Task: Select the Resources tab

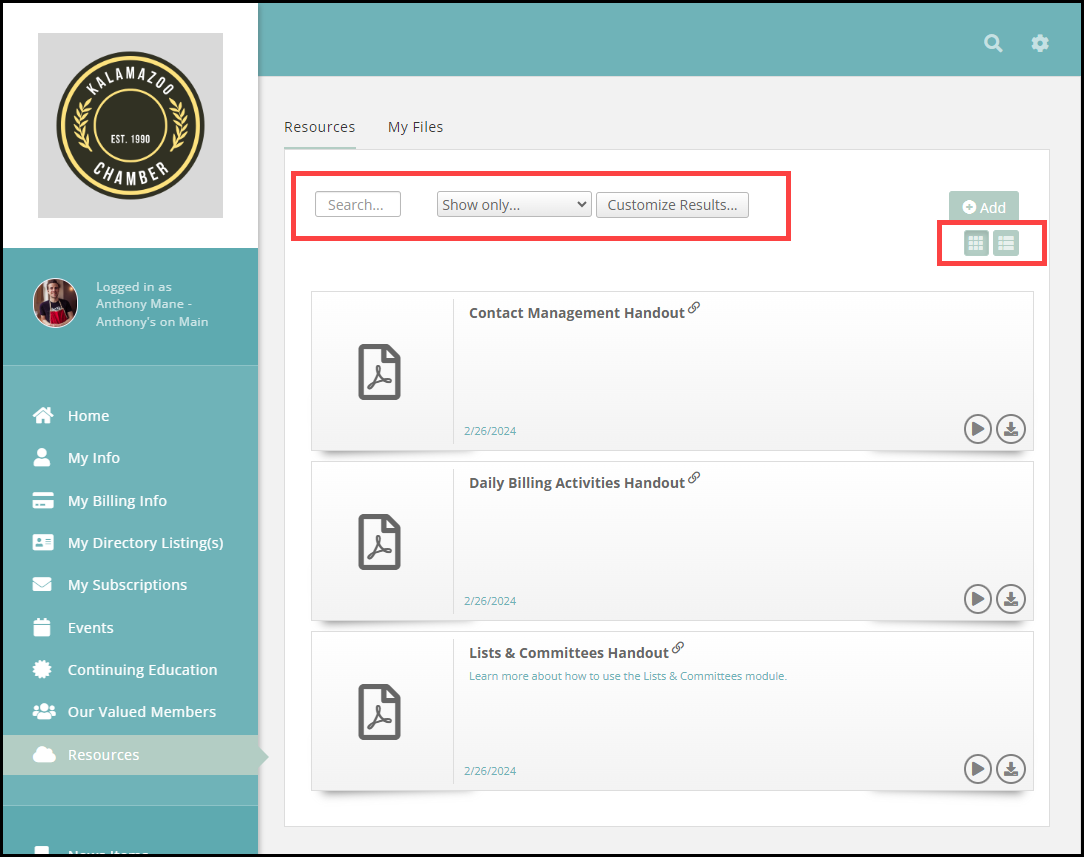Action: click(x=319, y=127)
